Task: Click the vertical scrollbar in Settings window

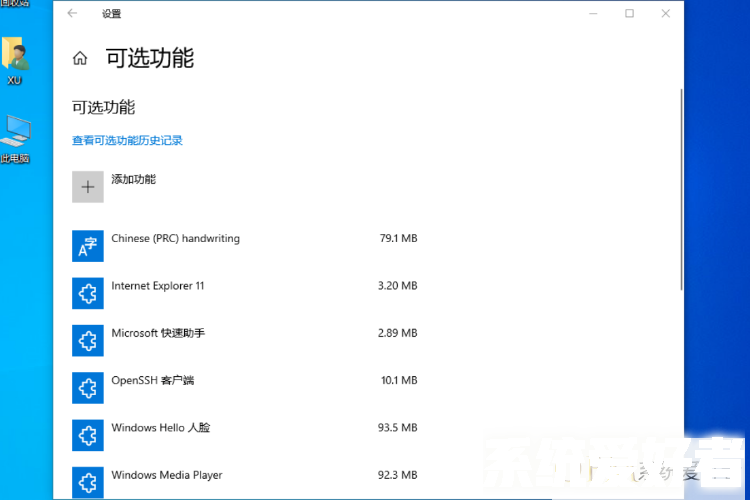Action: coord(681,190)
